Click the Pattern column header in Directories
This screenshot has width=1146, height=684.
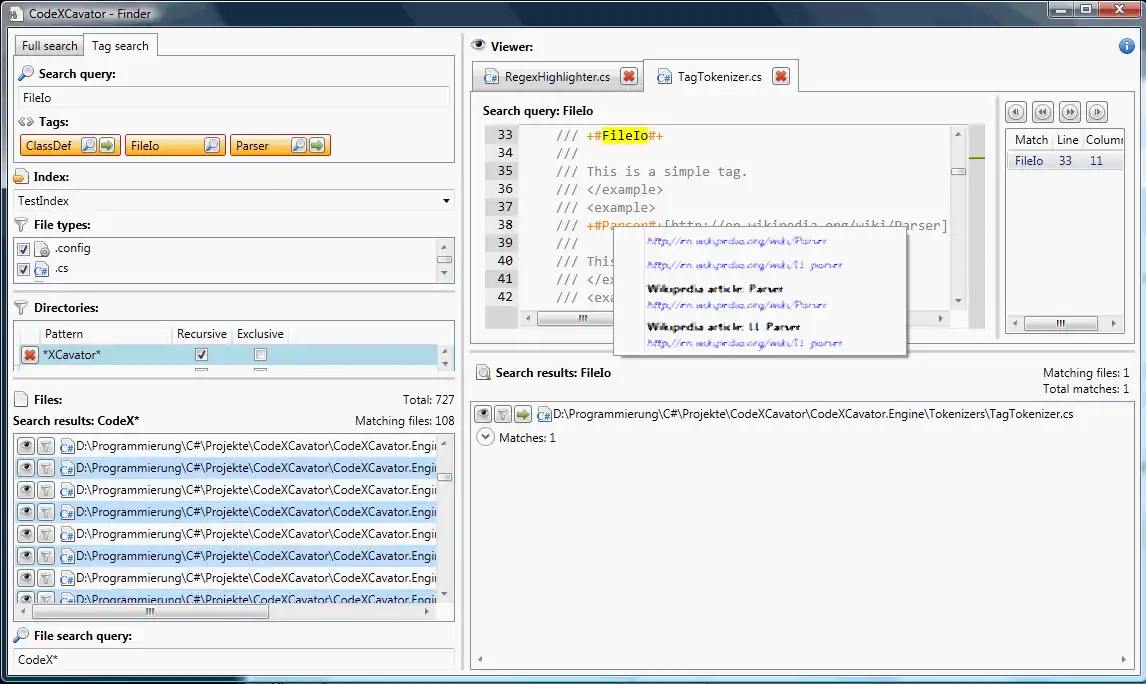[x=64, y=334]
